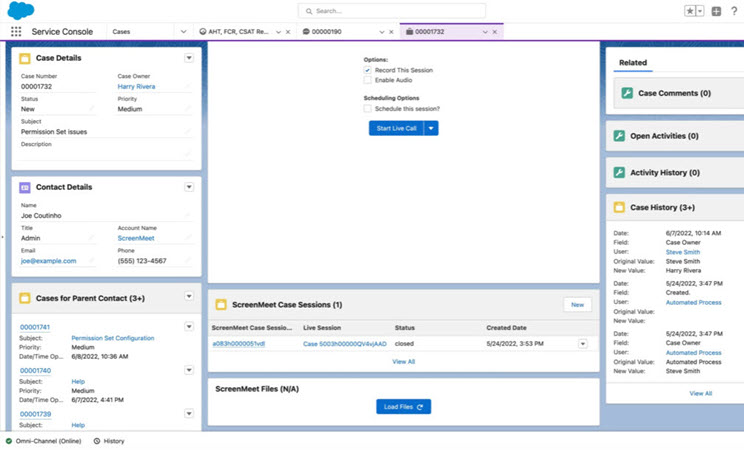Image resolution: width=744 pixels, height=450 pixels.
Task: Click the Activity History wrench icon
Action: click(619, 172)
